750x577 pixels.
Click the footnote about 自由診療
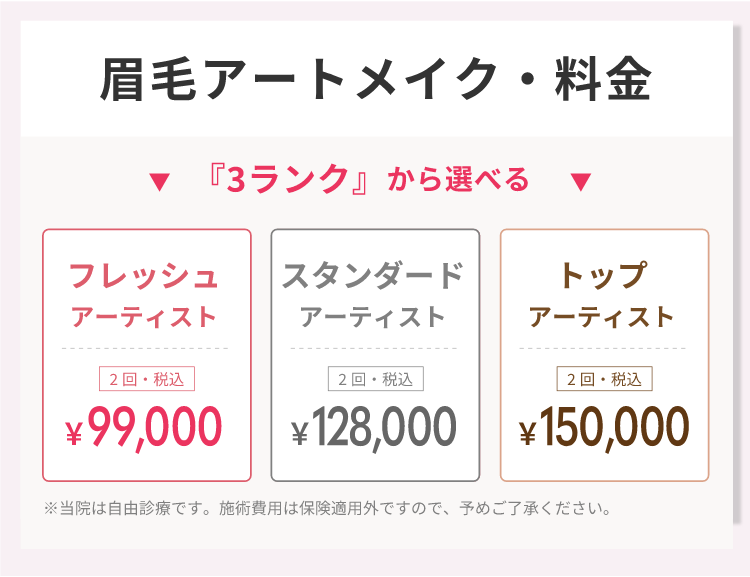click(327, 508)
